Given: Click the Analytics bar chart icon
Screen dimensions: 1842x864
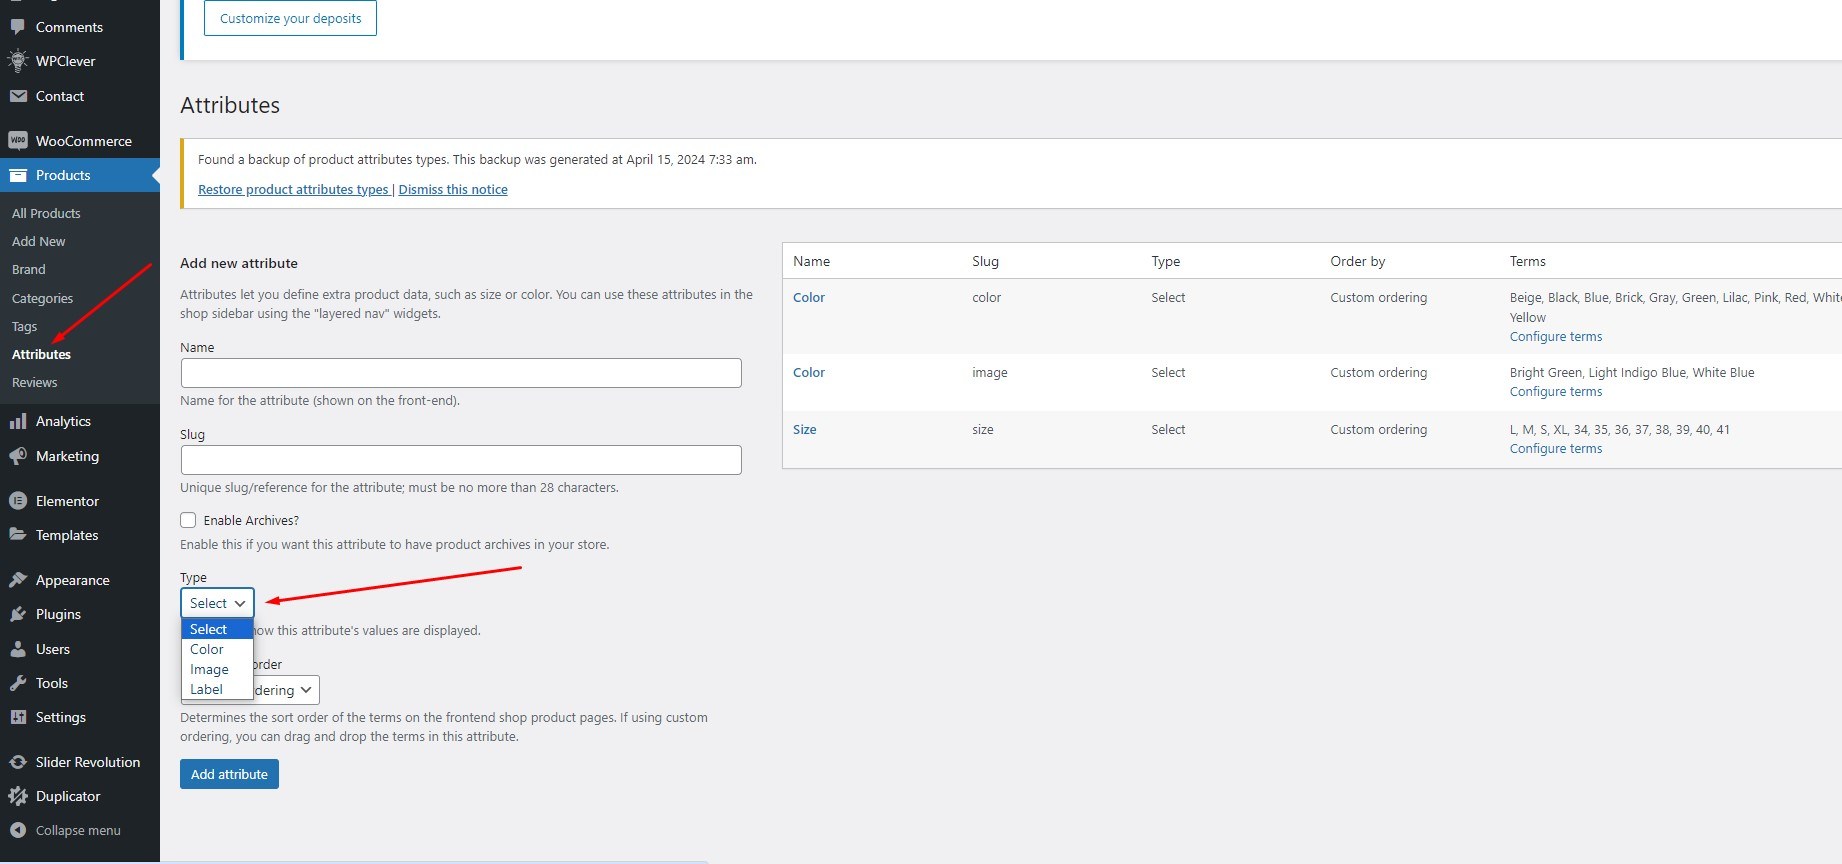Looking at the screenshot, I should pos(17,422).
